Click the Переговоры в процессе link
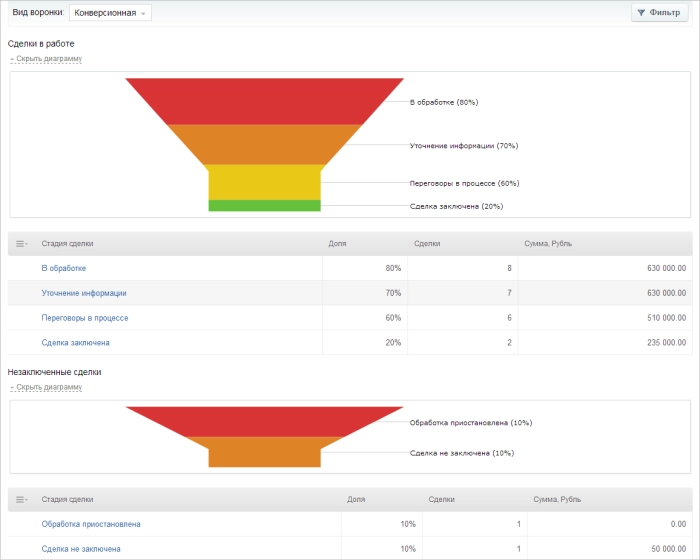This screenshot has height=560, width=700. 84,318
